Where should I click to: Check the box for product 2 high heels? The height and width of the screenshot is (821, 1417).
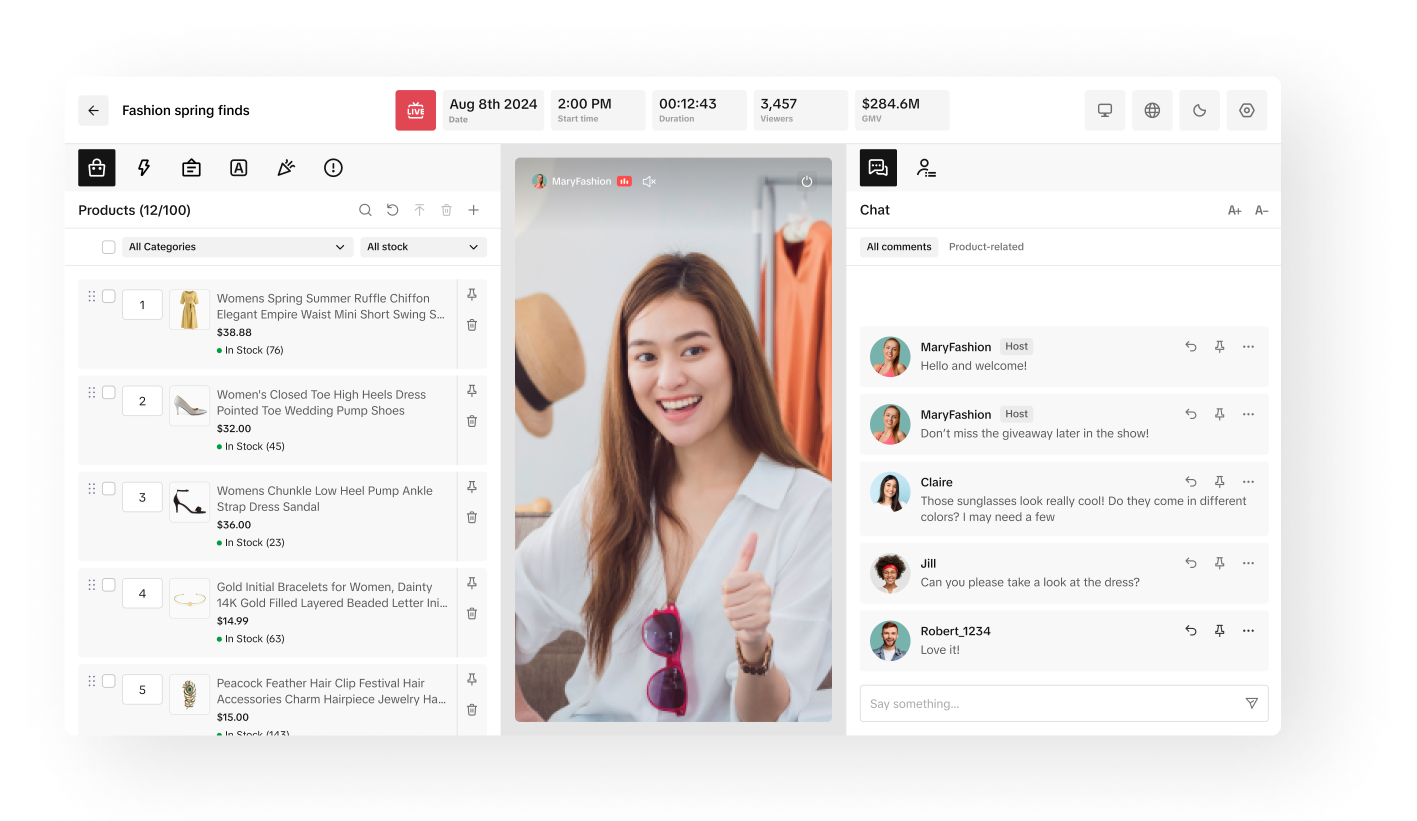pos(109,393)
